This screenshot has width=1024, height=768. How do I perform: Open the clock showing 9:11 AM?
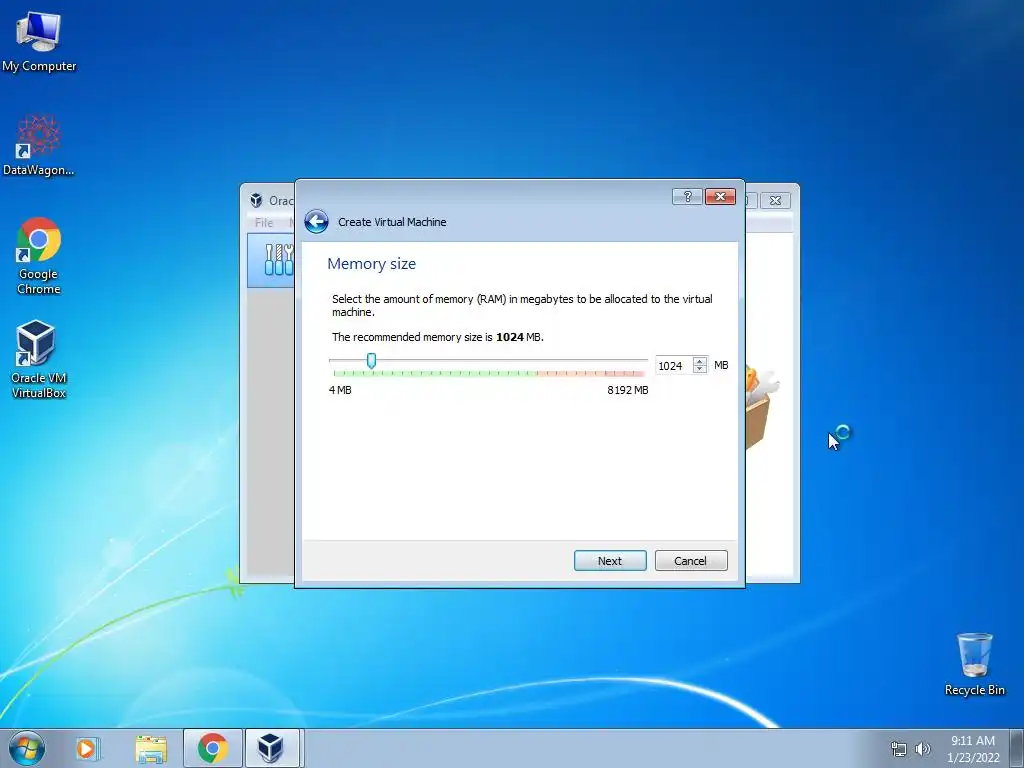973,748
